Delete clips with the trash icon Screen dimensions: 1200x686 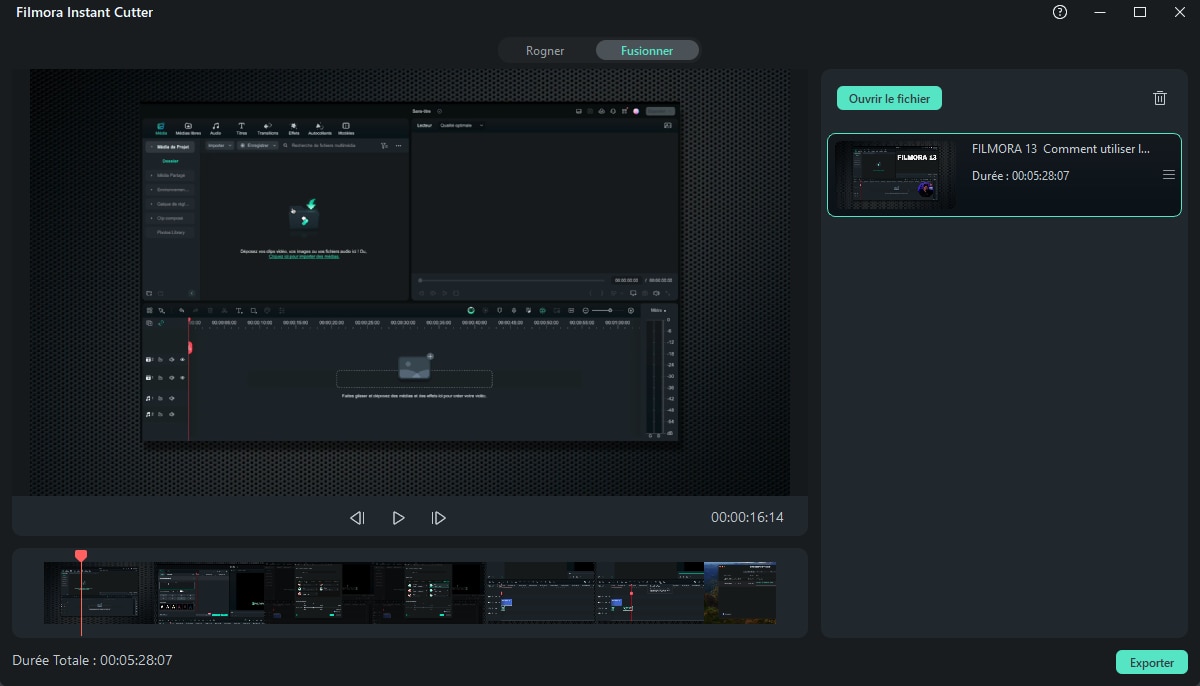[x=1160, y=98]
